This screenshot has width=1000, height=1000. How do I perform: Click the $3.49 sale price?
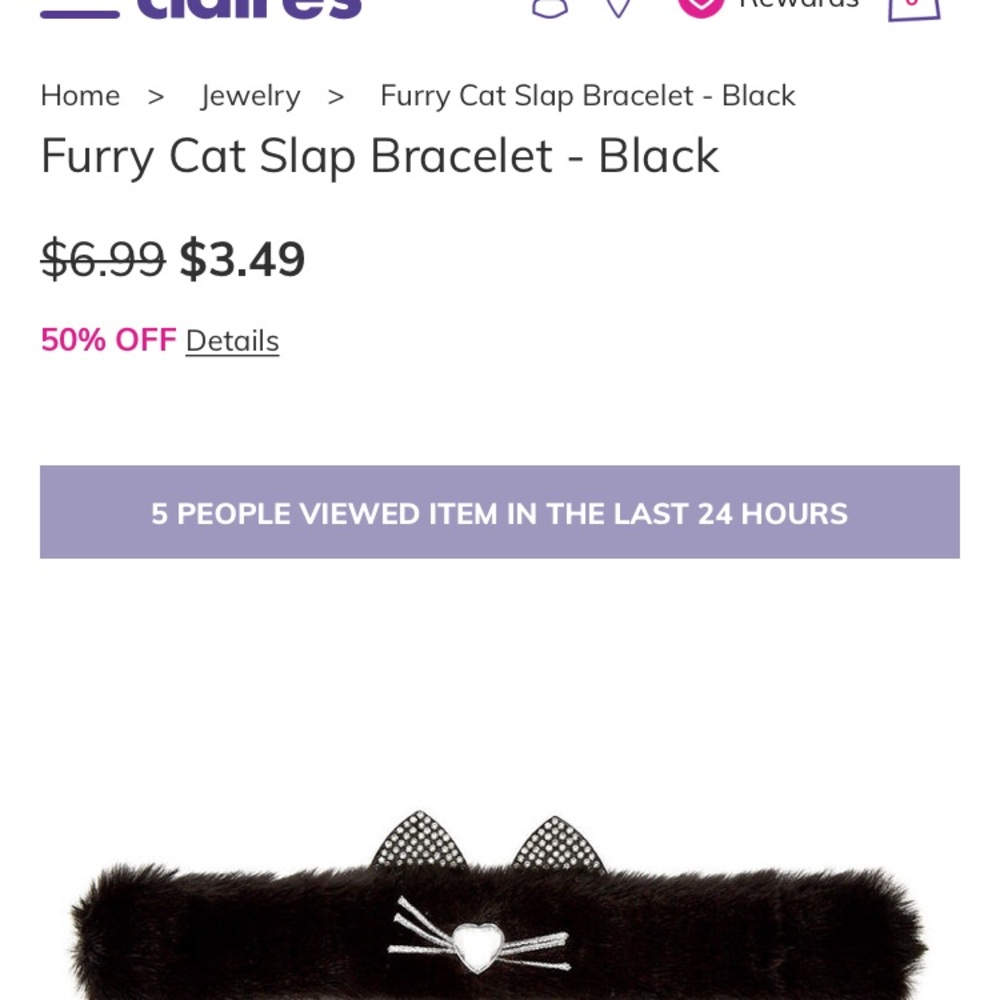242,260
